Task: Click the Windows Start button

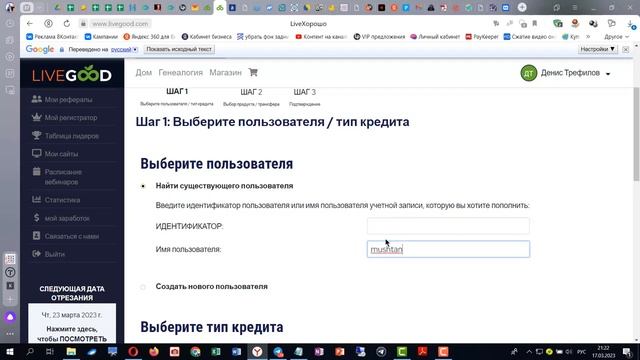Action: pos(10,351)
